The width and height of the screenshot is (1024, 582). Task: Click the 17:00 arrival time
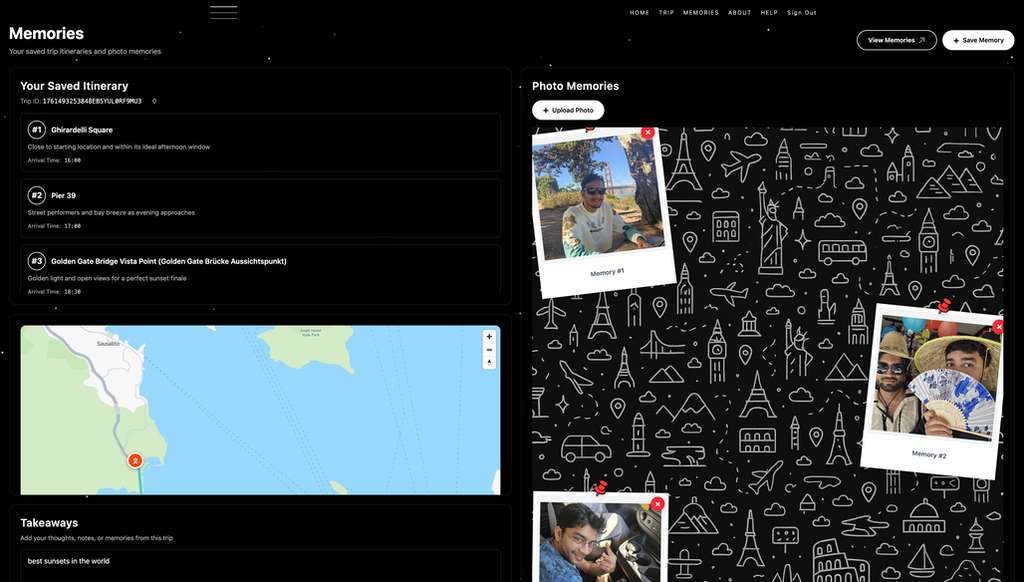click(72, 226)
